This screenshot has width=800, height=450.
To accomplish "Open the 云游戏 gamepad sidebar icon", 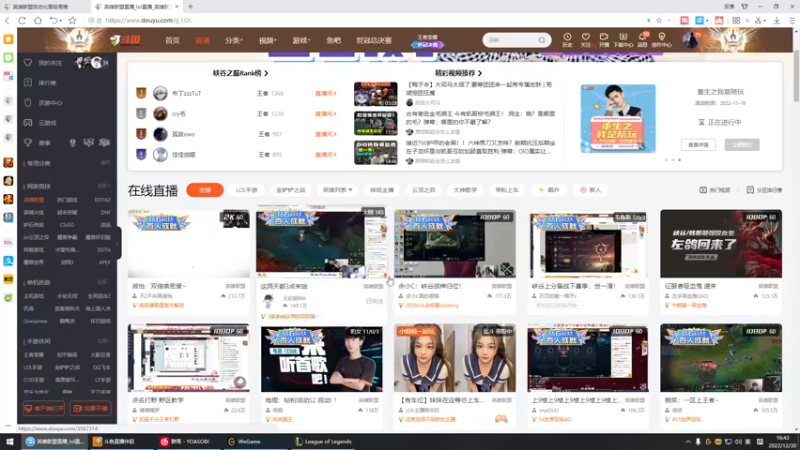I will 28,122.
